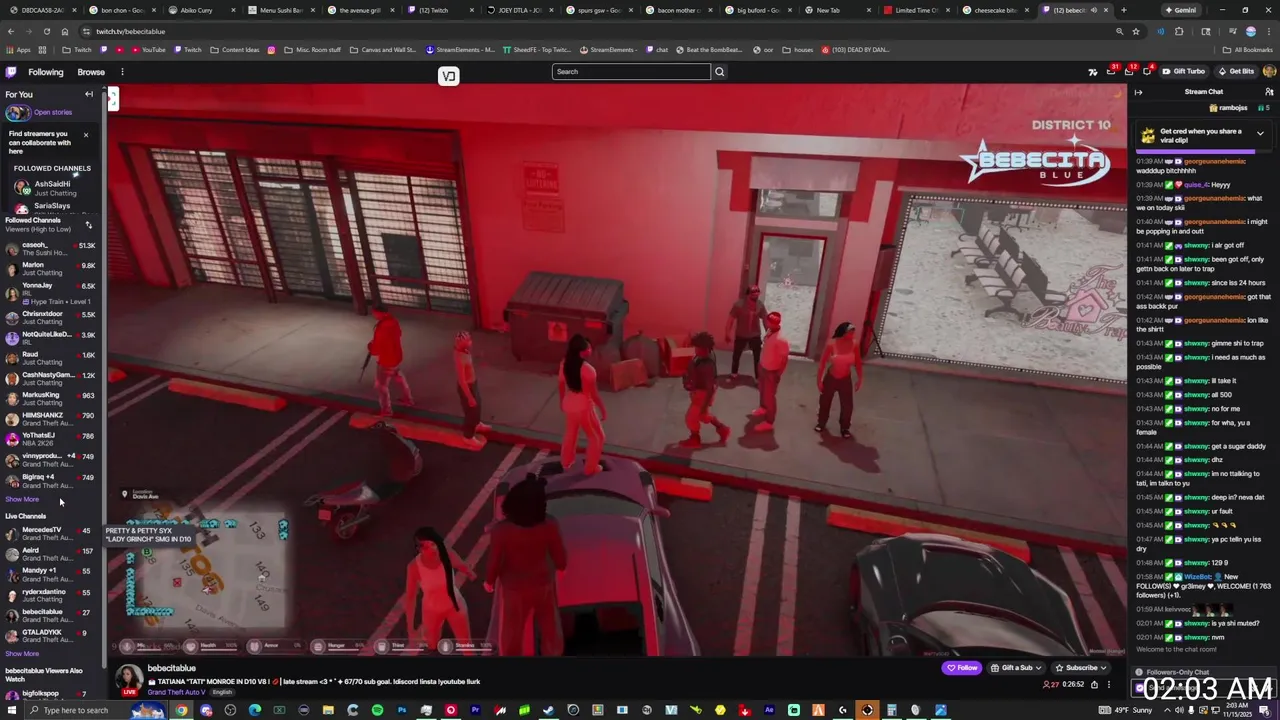Open chat bubble icon with 4 badge
Screen dimensions: 1280x720
[1147, 72]
